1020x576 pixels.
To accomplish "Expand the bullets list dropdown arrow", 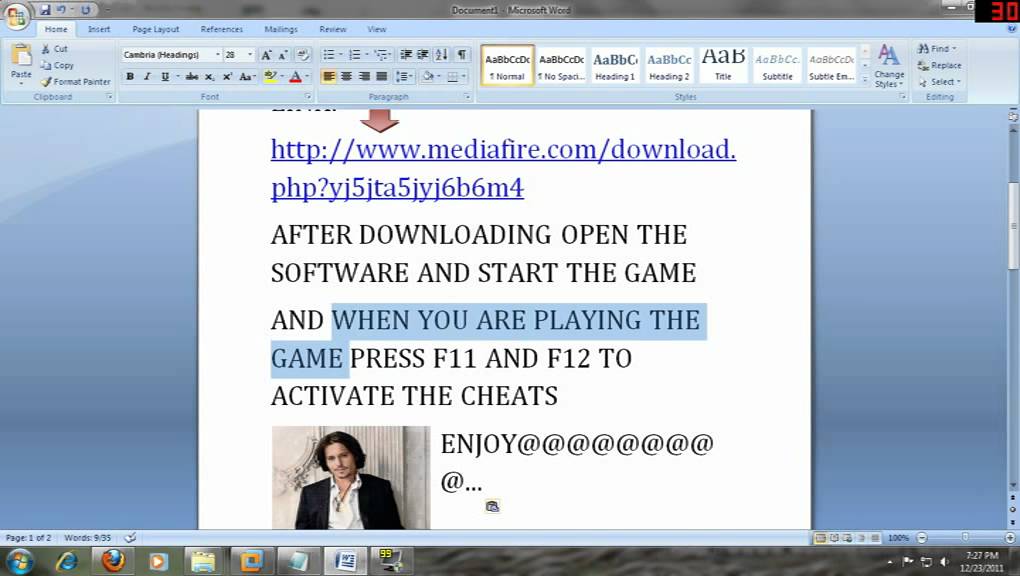I will [x=340, y=55].
